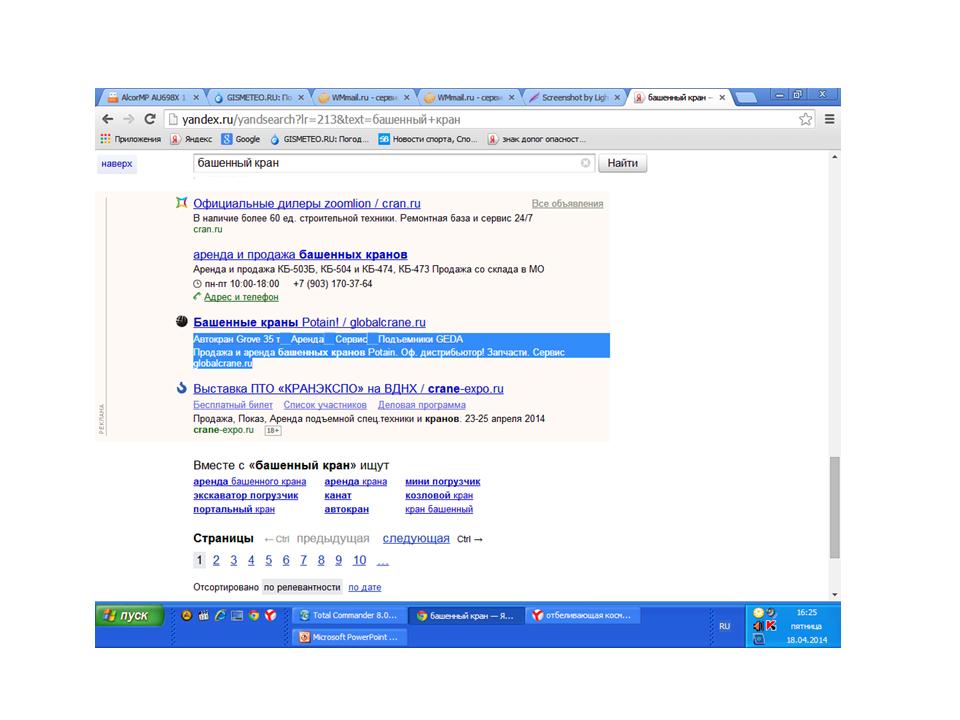Click the Kaspersky tray icon
Image resolution: width=960 pixels, height=720 pixels.
coord(771,626)
